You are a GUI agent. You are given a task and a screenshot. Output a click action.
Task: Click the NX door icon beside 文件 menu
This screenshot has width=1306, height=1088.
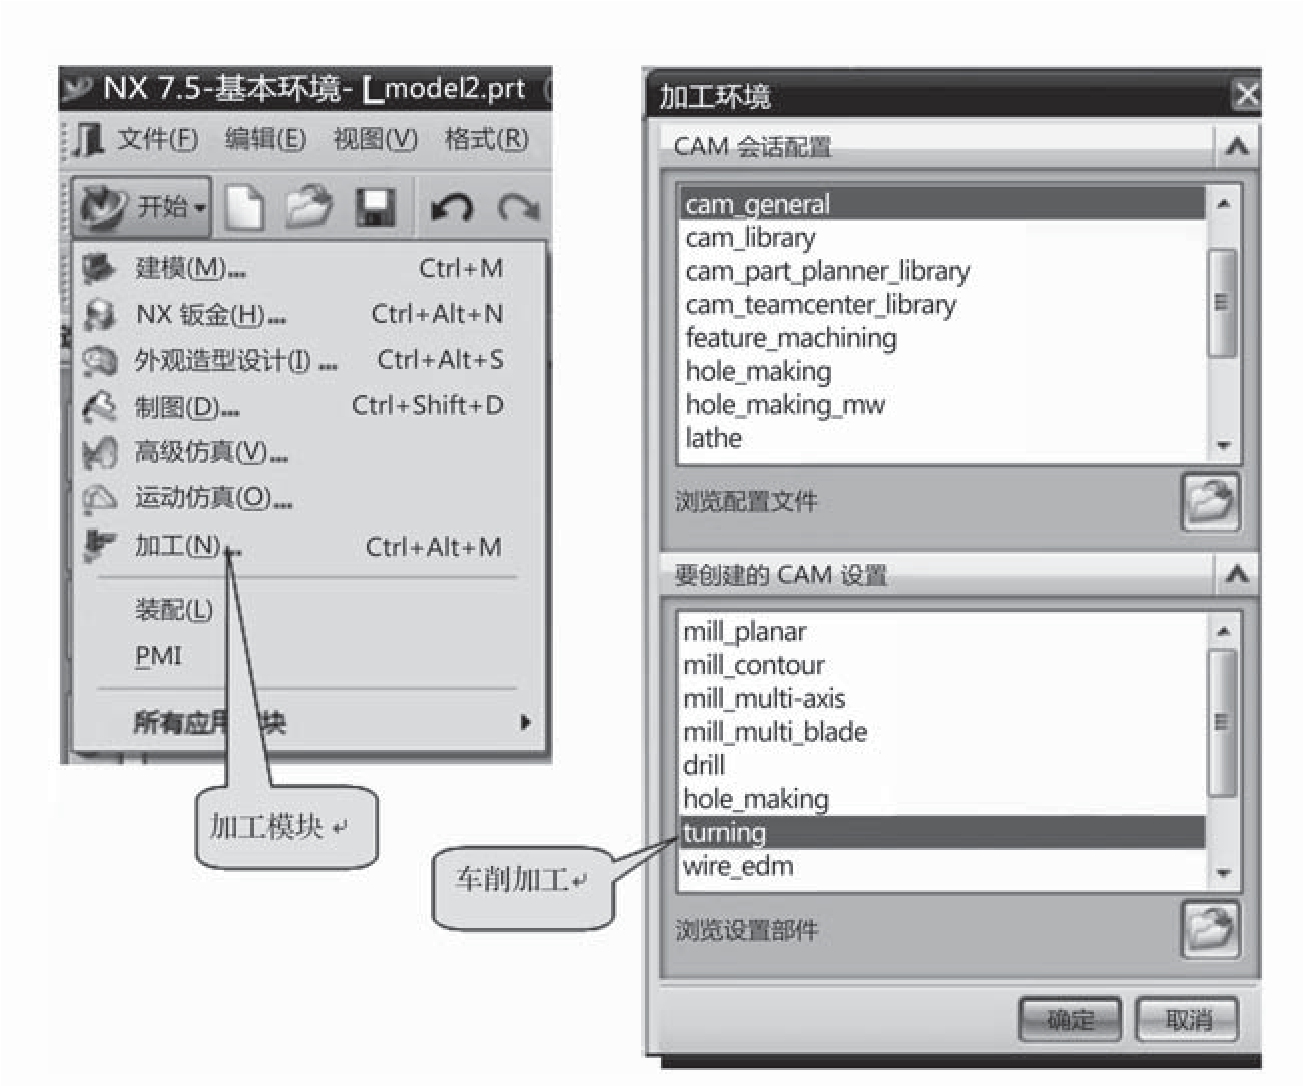[x=89, y=139]
